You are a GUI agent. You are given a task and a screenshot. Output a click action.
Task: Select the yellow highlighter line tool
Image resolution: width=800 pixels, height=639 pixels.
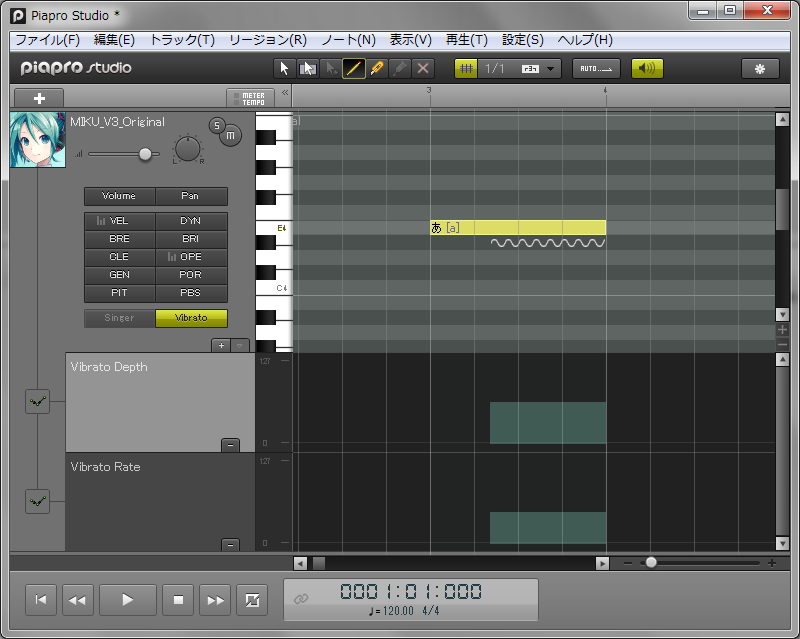377,68
